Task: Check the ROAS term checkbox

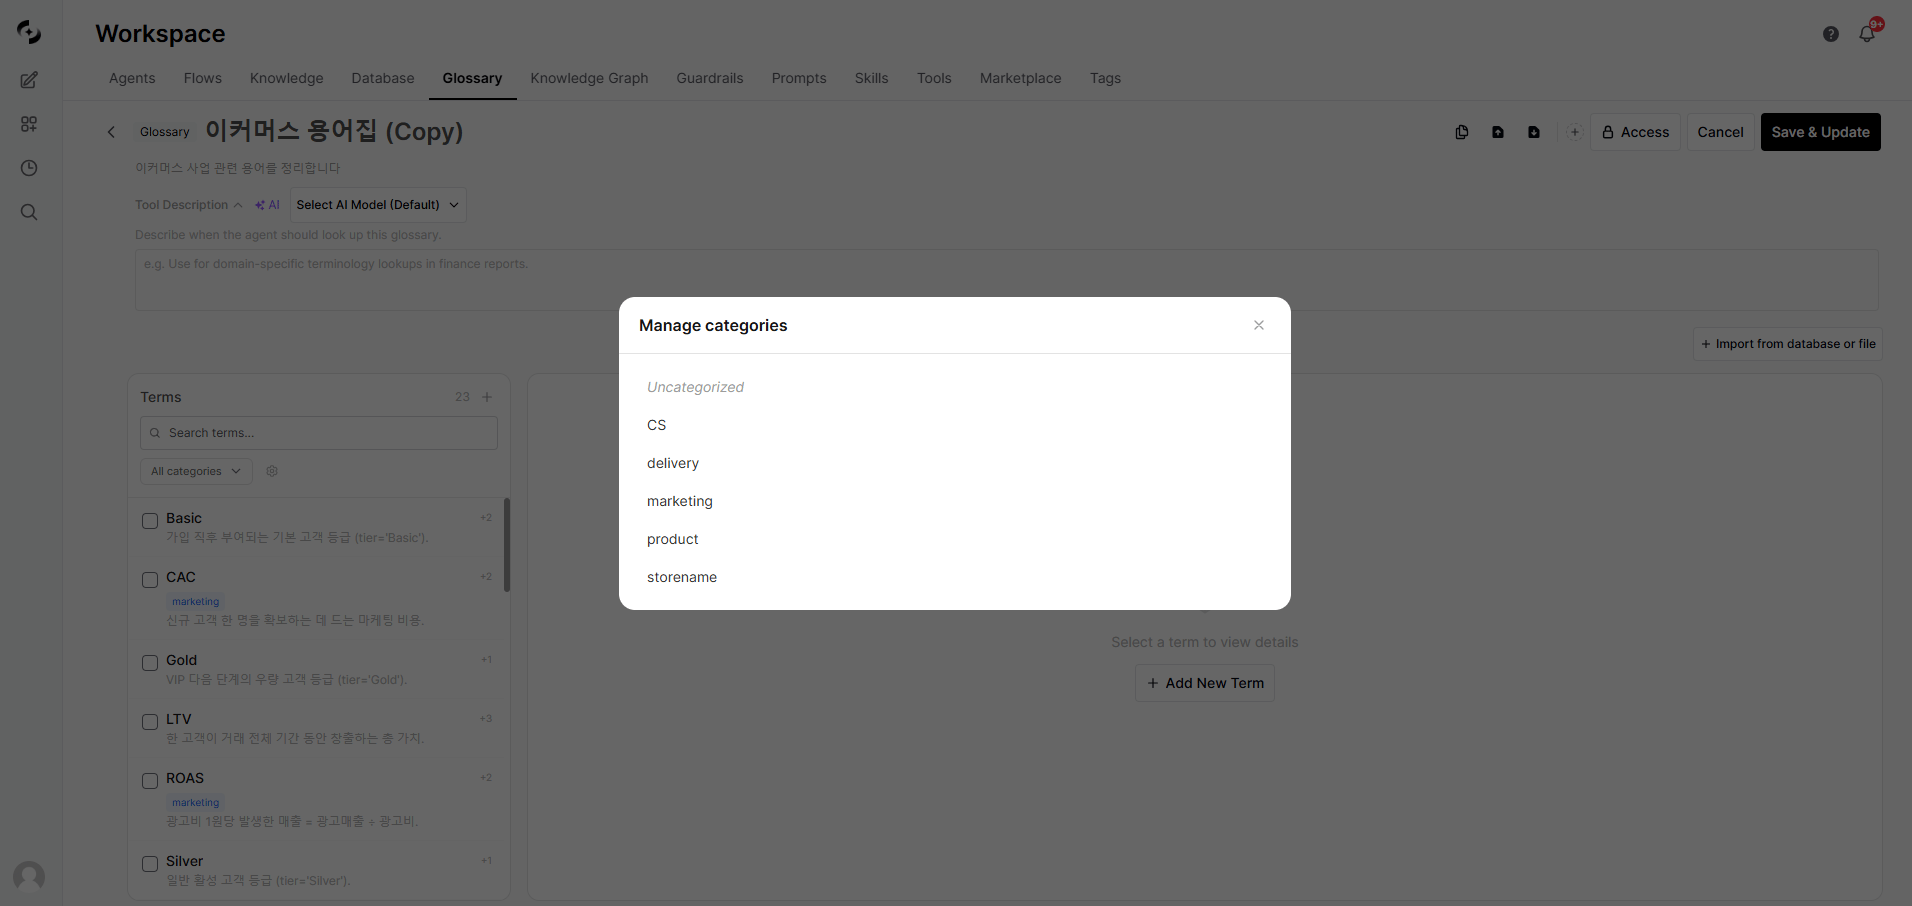Action: (x=150, y=781)
